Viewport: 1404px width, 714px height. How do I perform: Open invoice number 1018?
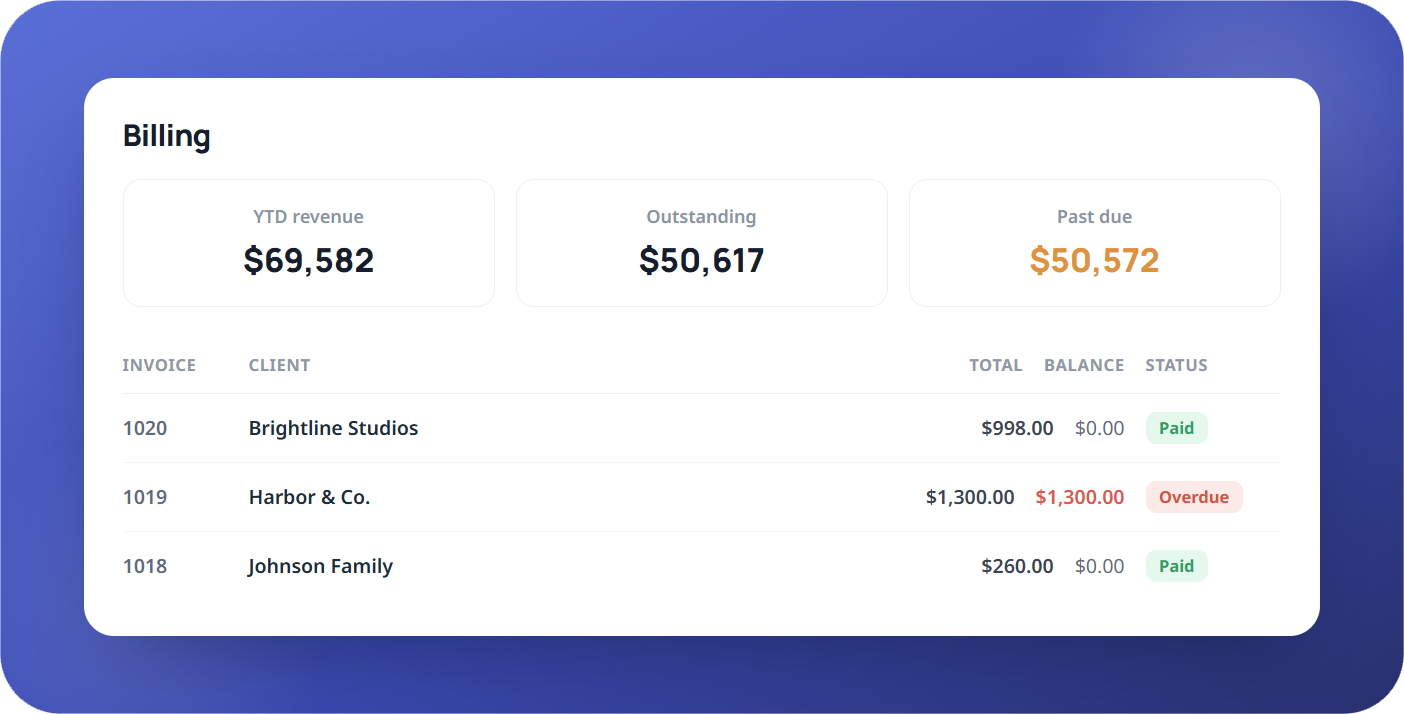pos(145,566)
